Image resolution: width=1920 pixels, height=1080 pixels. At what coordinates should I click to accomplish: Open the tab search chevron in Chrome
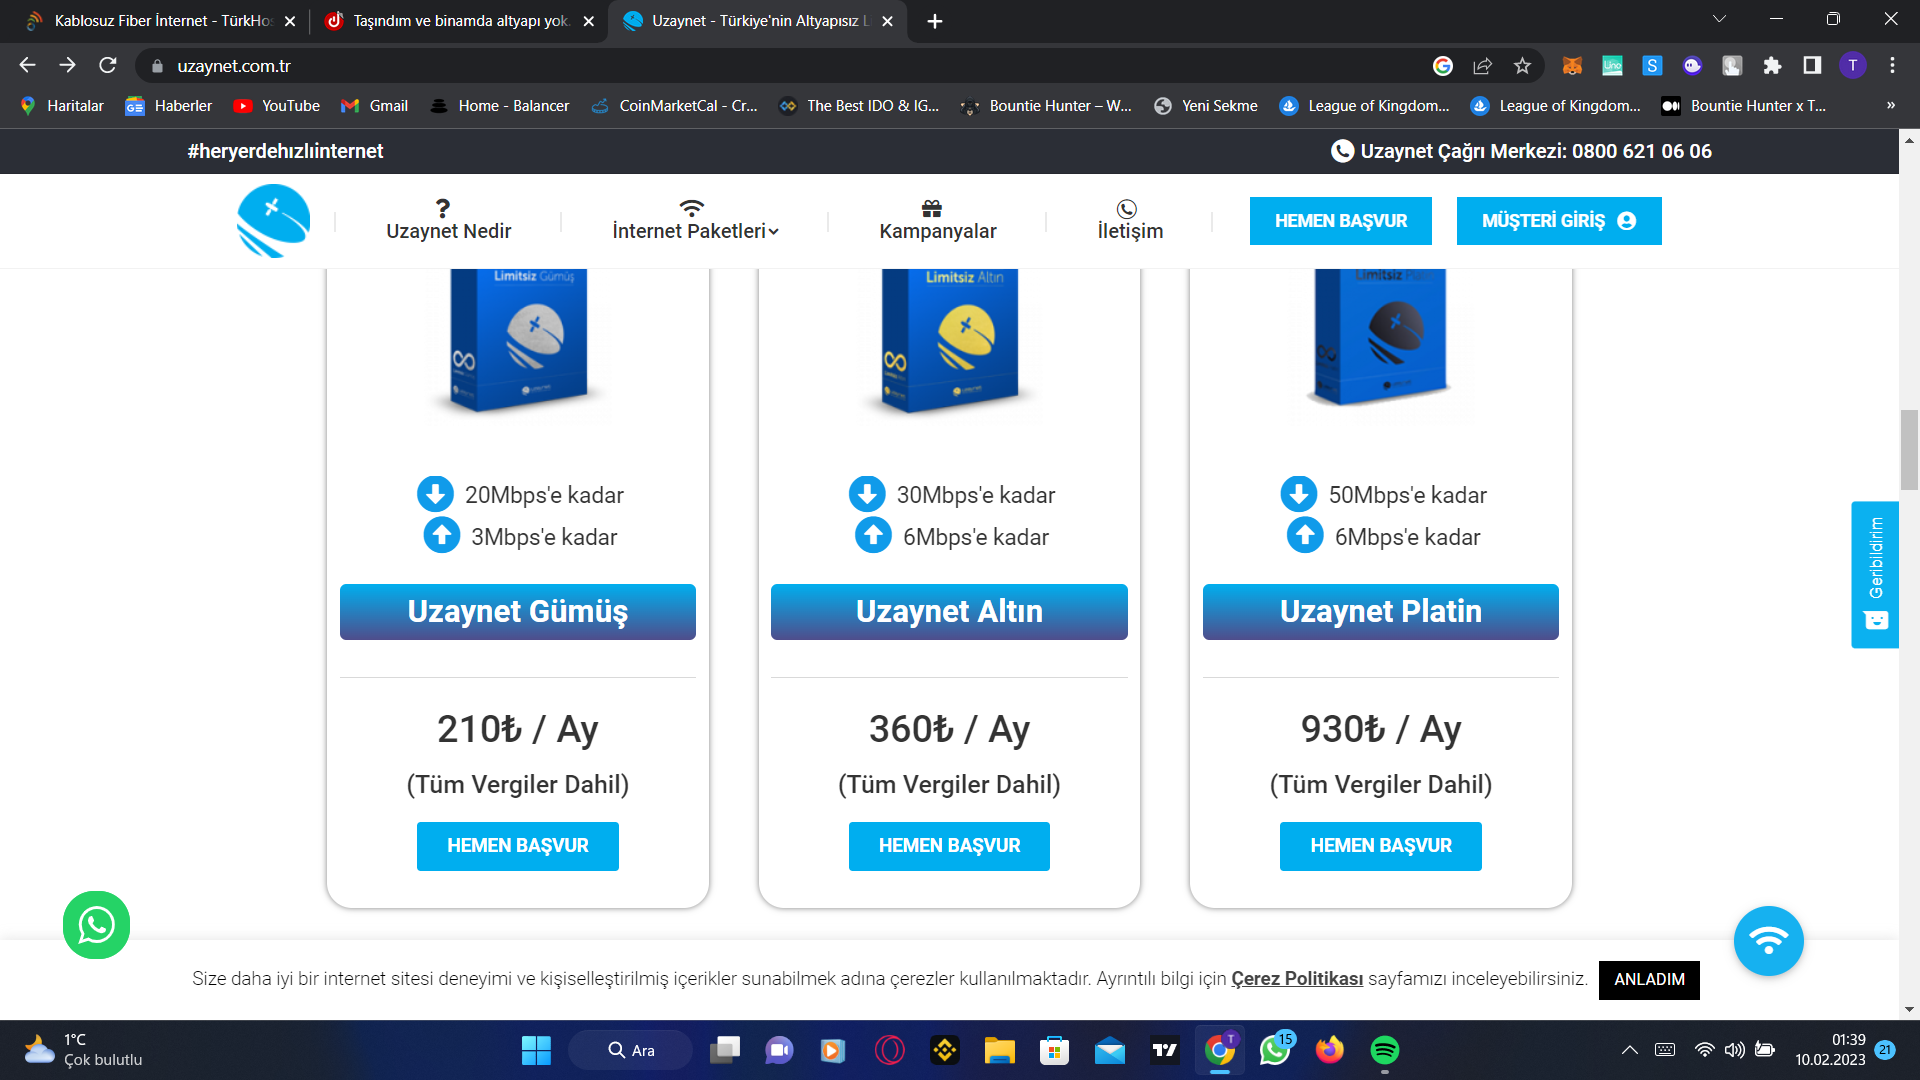pyautogui.click(x=1719, y=20)
